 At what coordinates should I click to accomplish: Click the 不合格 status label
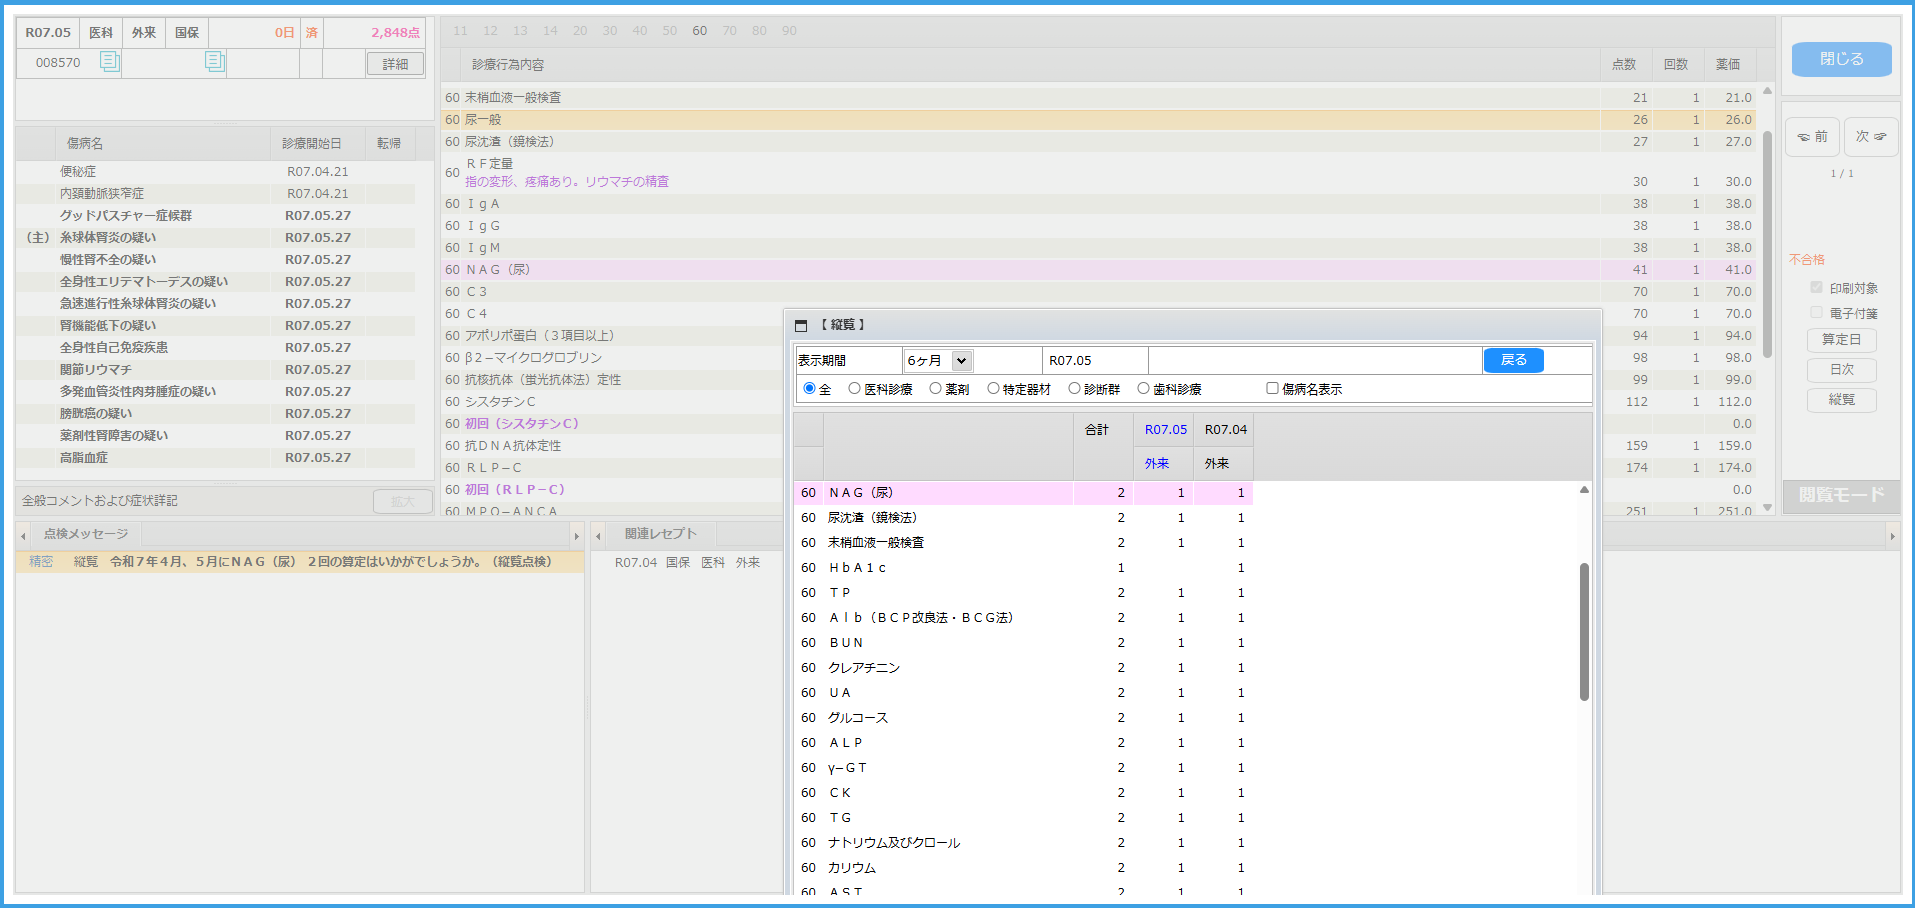tap(1807, 260)
